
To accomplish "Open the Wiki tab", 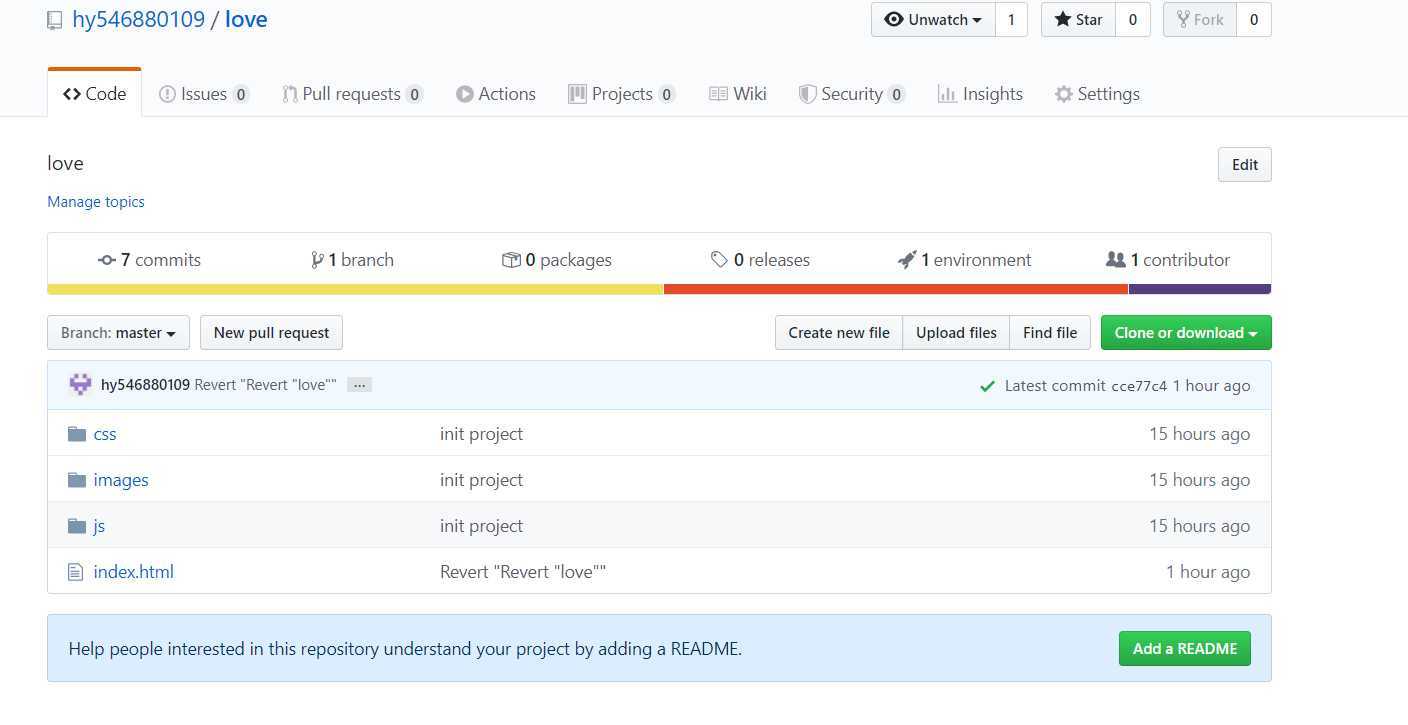I will coord(738,94).
